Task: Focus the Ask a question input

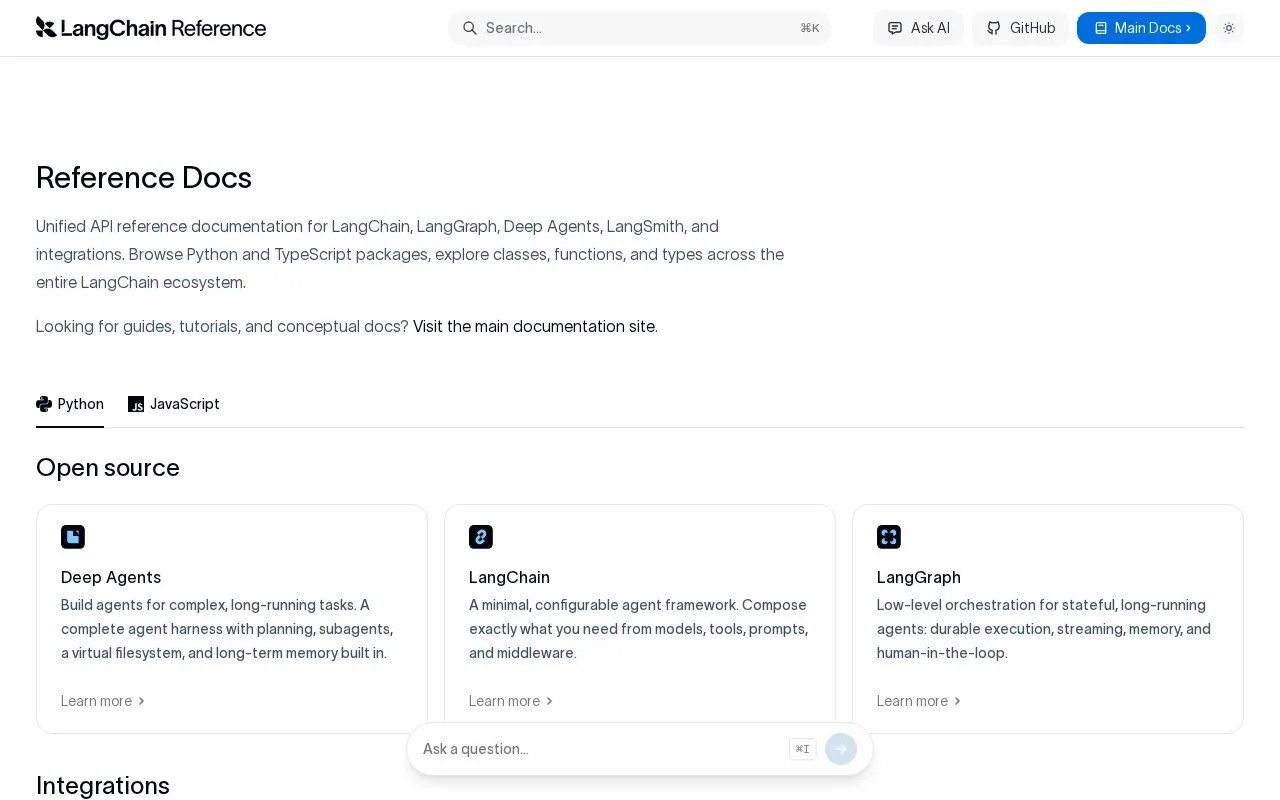Action: 600,749
